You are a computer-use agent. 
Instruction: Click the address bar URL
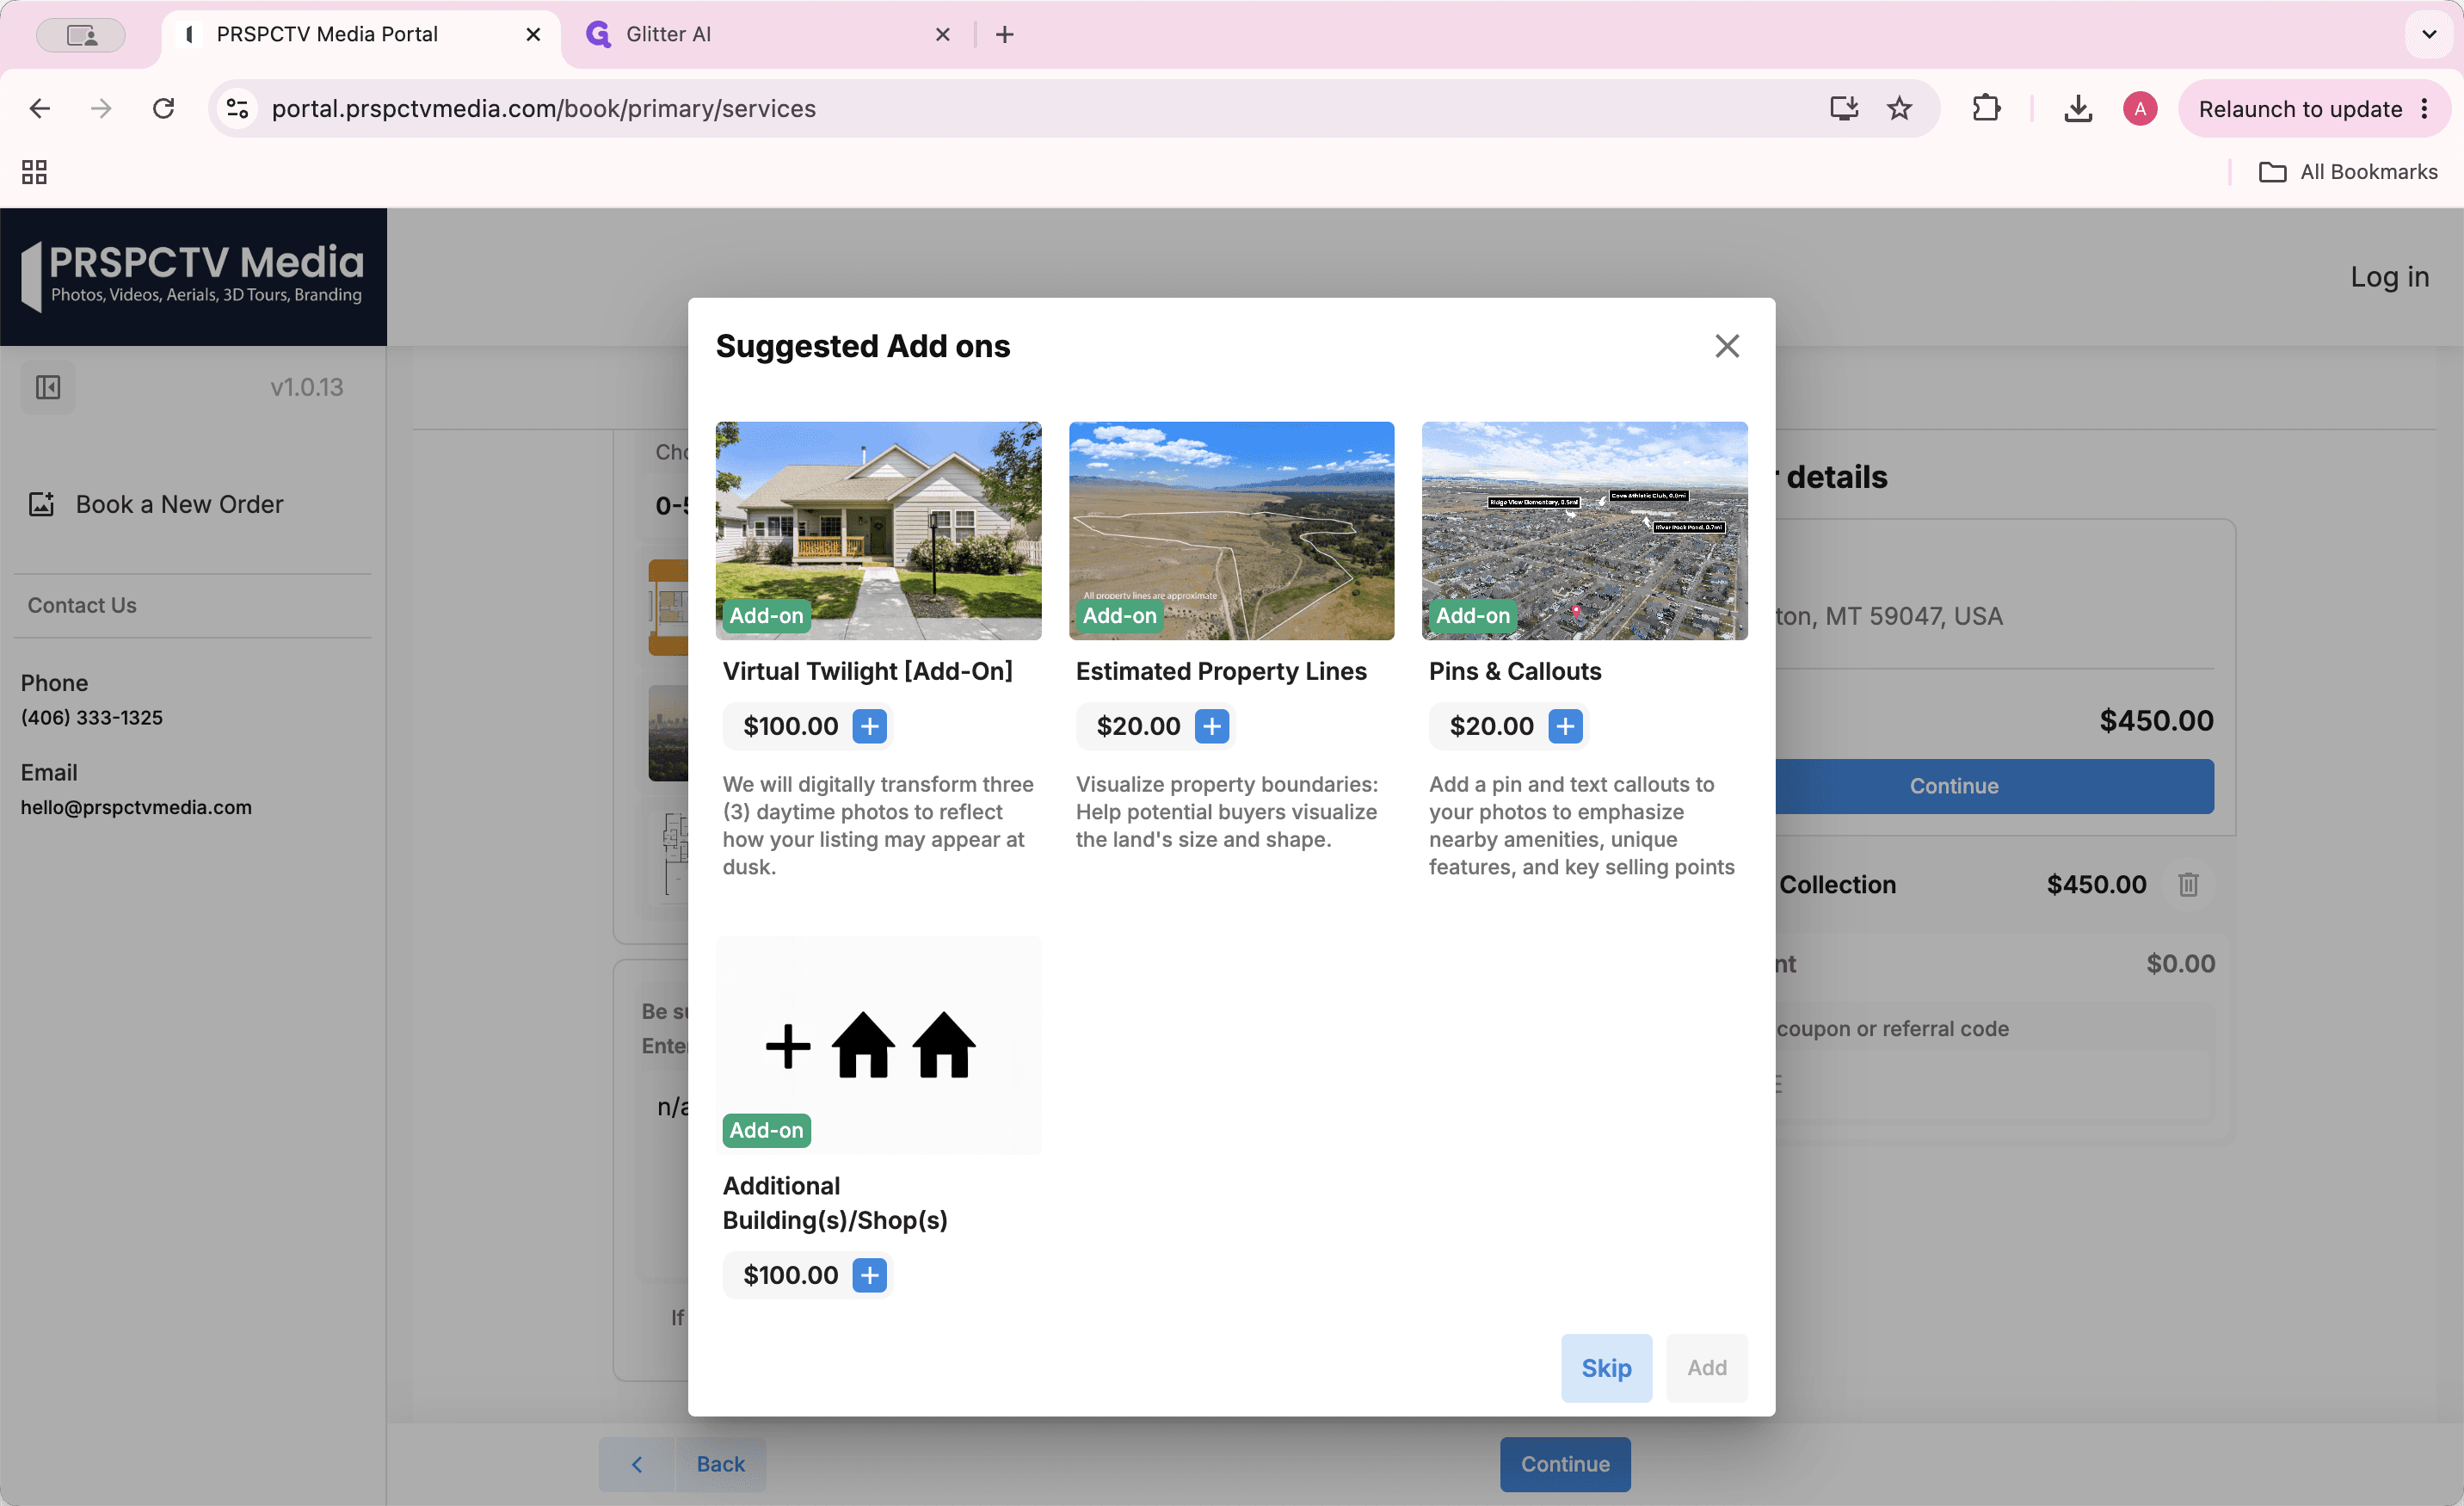(x=543, y=108)
